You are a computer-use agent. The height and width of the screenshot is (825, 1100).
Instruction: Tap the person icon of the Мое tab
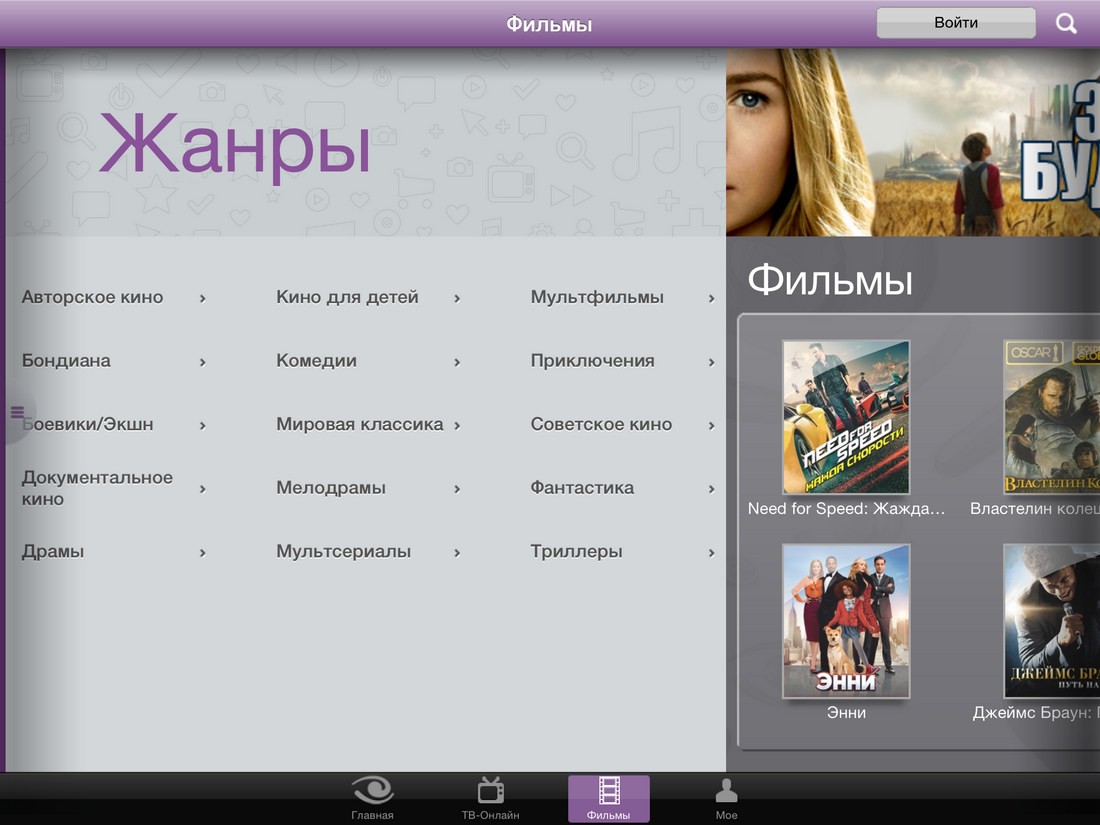(x=726, y=791)
